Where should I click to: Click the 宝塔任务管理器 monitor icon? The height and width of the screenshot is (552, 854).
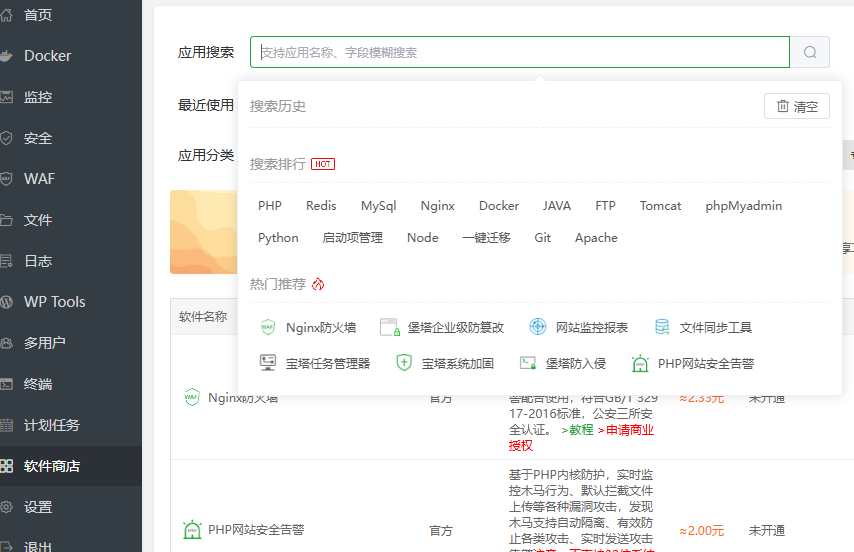pos(268,363)
